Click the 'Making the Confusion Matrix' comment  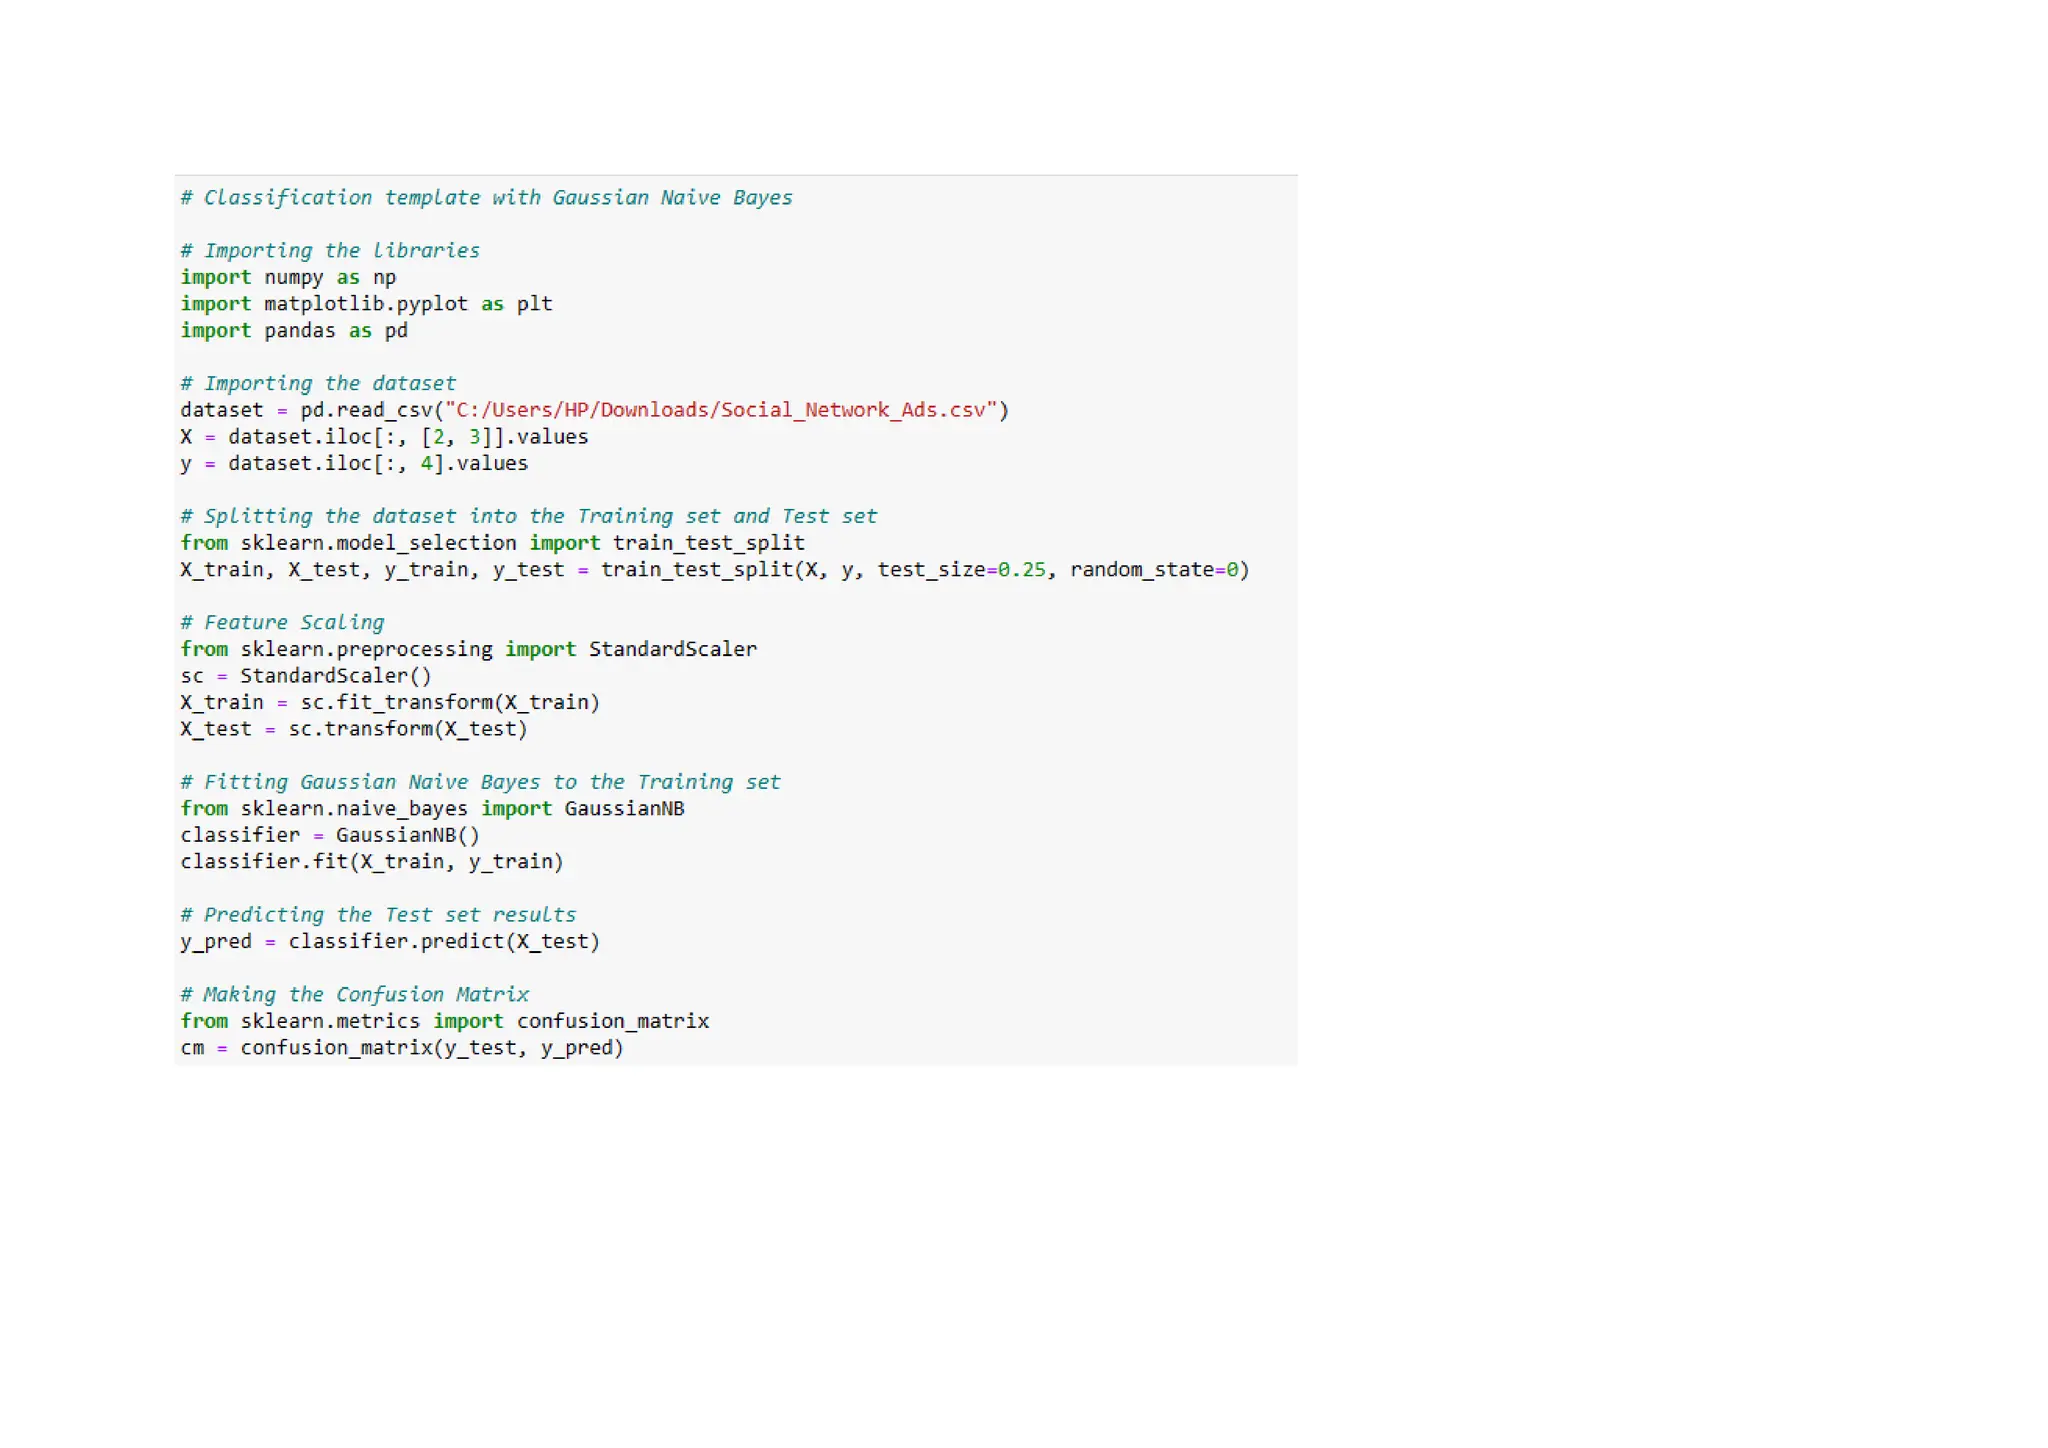coord(355,995)
